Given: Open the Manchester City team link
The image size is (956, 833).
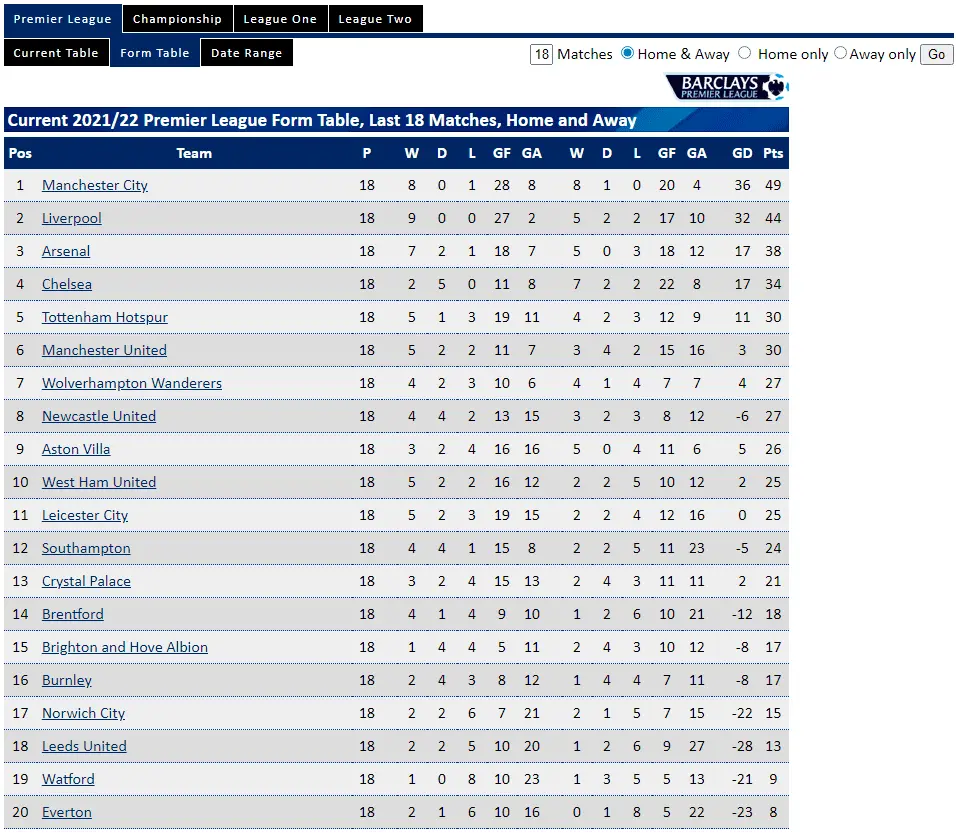Looking at the screenshot, I should click(95, 185).
